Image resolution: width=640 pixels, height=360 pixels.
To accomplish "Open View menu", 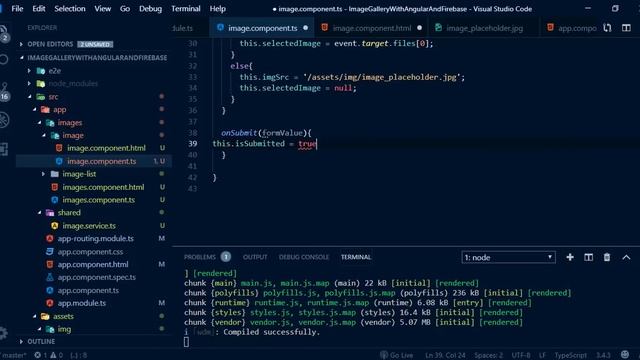I will (x=102, y=9).
